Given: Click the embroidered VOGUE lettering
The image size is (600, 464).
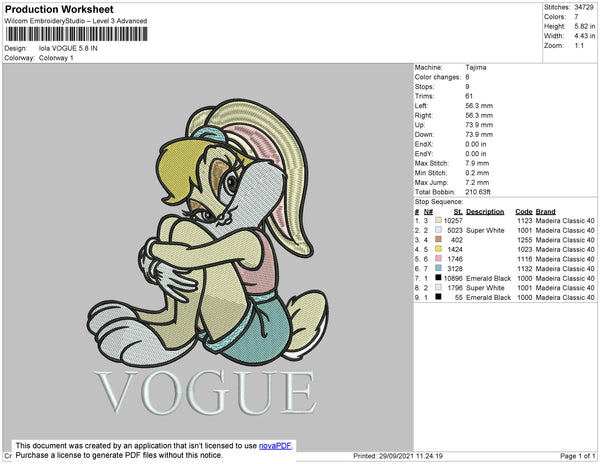Looking at the screenshot, I should [x=205, y=393].
